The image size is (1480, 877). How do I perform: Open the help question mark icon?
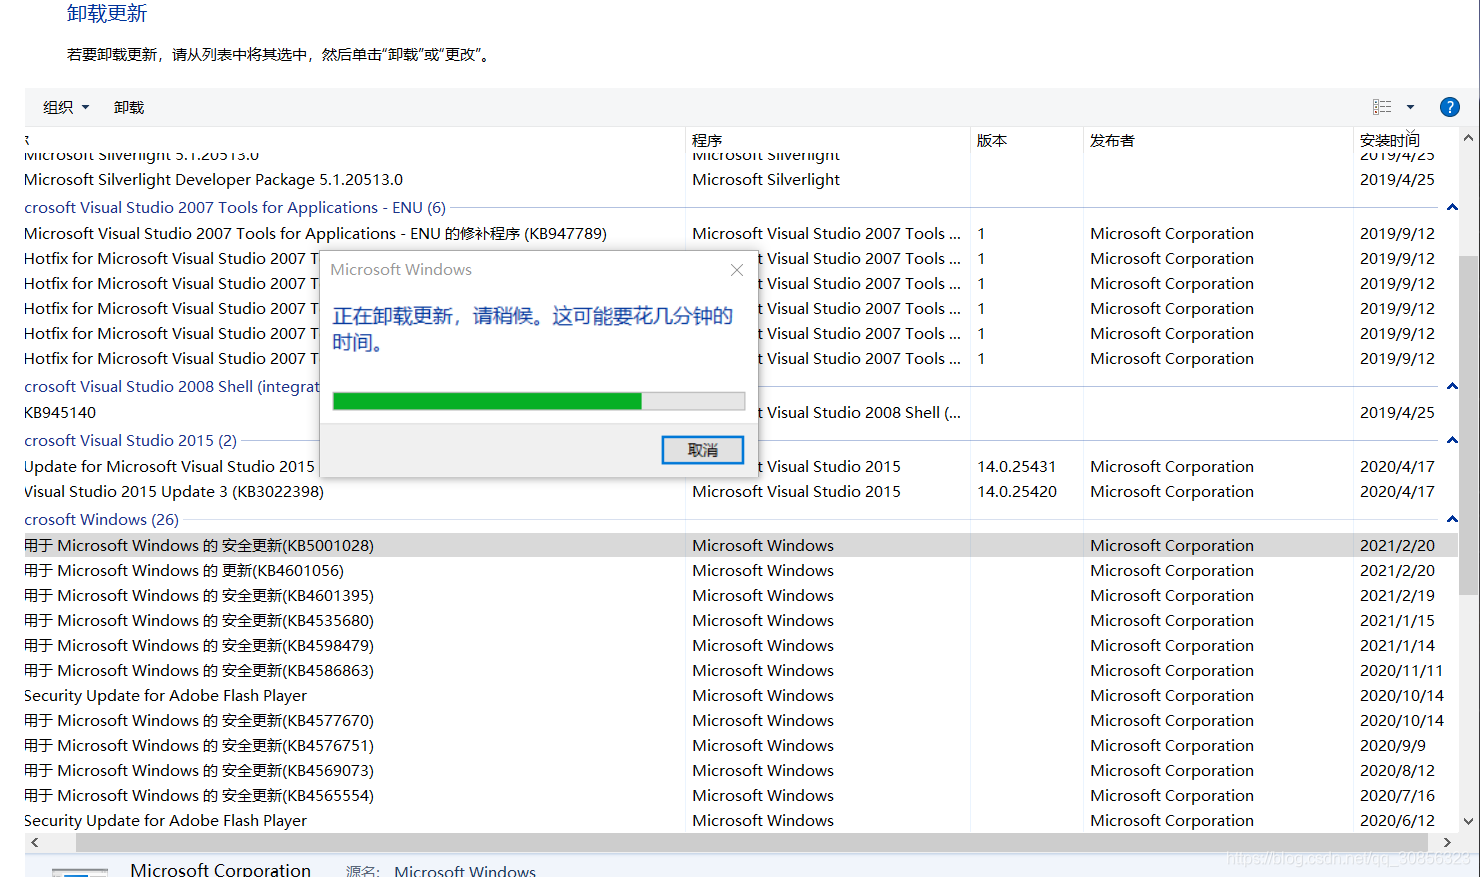1449,107
